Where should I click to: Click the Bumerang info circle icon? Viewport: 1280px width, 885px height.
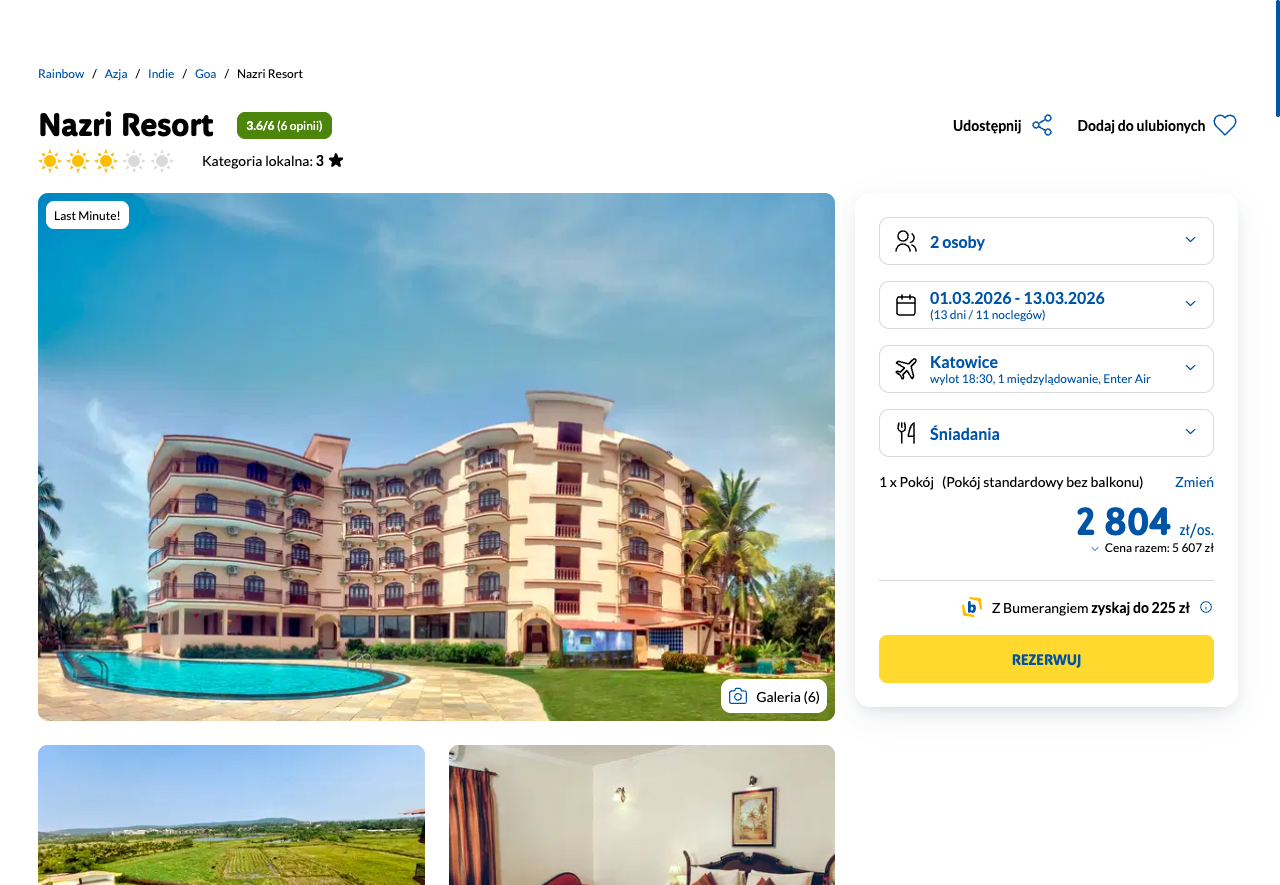point(1206,607)
